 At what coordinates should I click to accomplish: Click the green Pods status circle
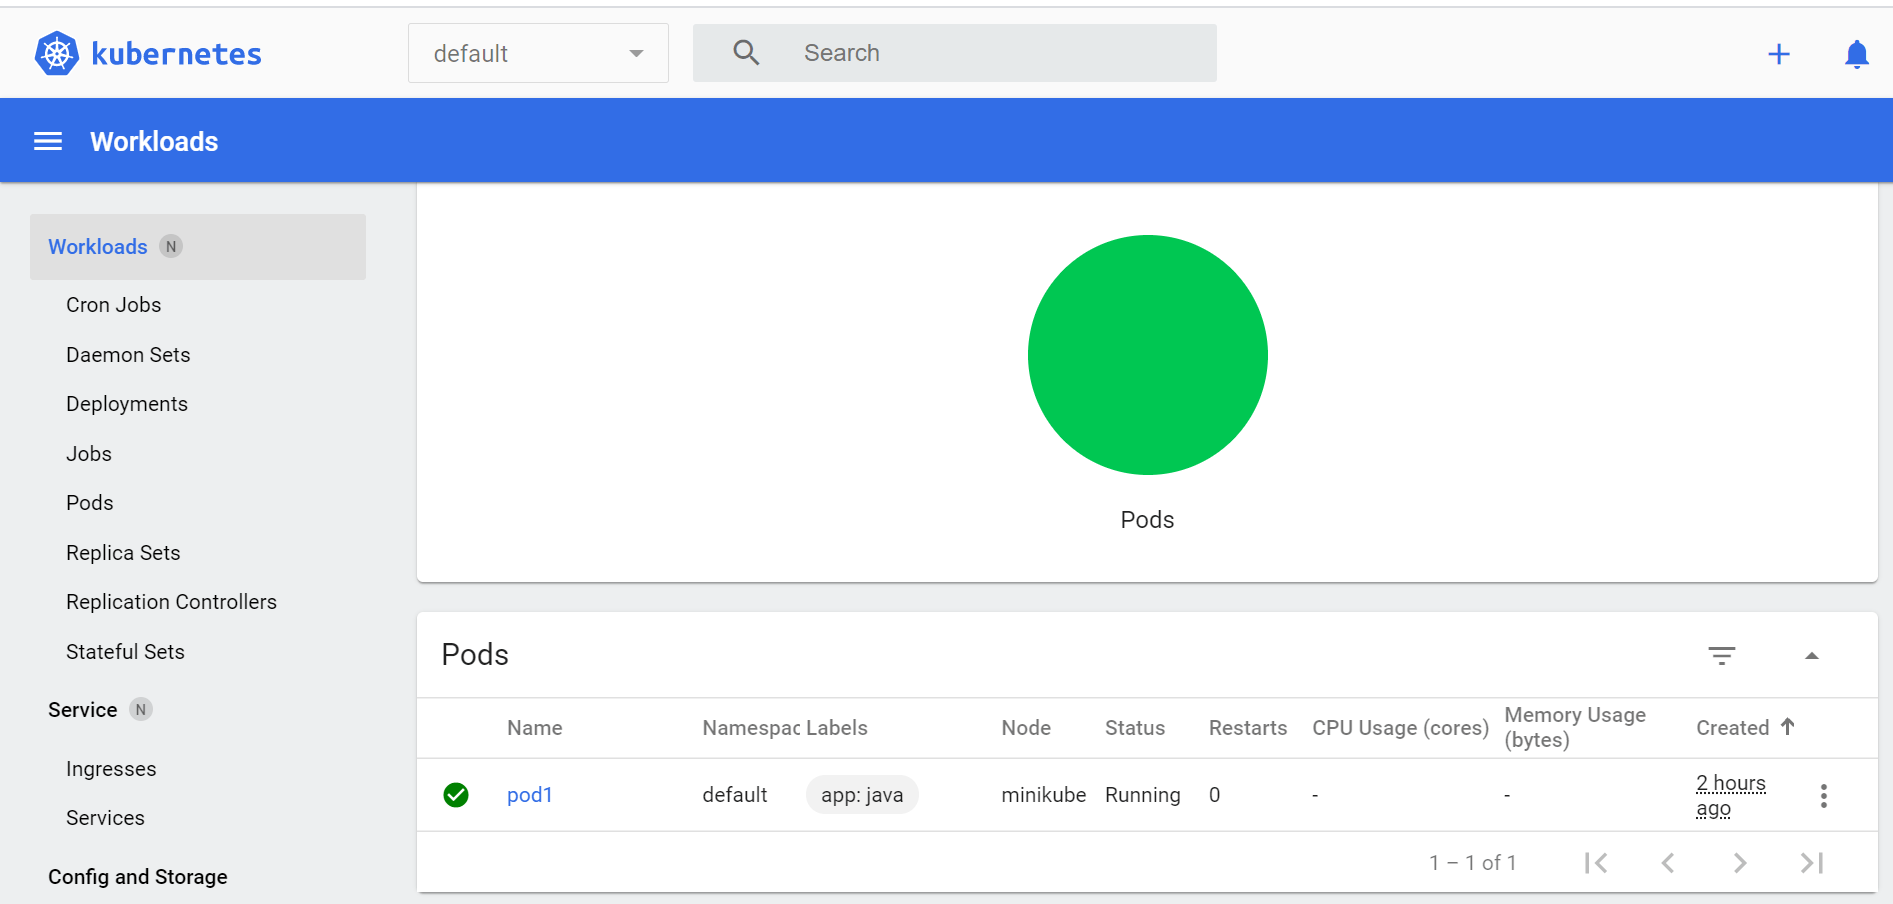pyautogui.click(x=1147, y=355)
